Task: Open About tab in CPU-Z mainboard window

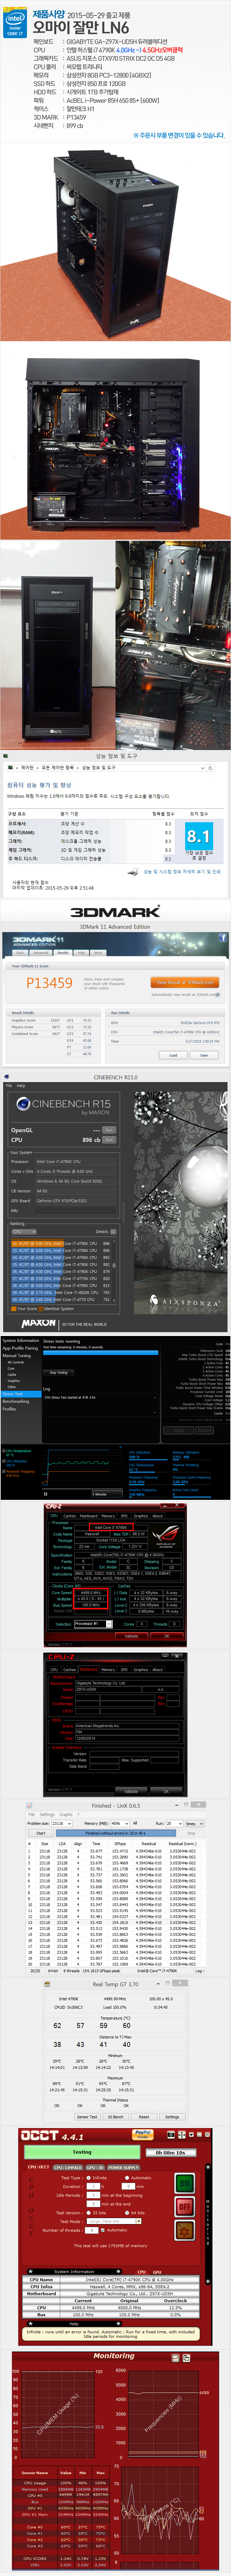Action: pos(157,1670)
